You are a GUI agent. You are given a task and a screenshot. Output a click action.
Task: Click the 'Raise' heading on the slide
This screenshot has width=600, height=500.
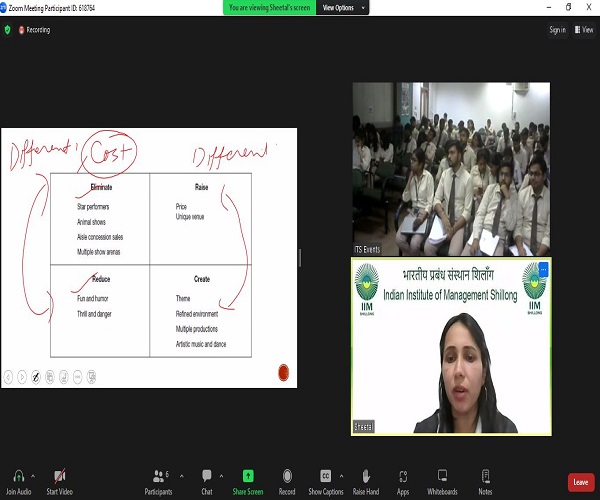[201, 187]
